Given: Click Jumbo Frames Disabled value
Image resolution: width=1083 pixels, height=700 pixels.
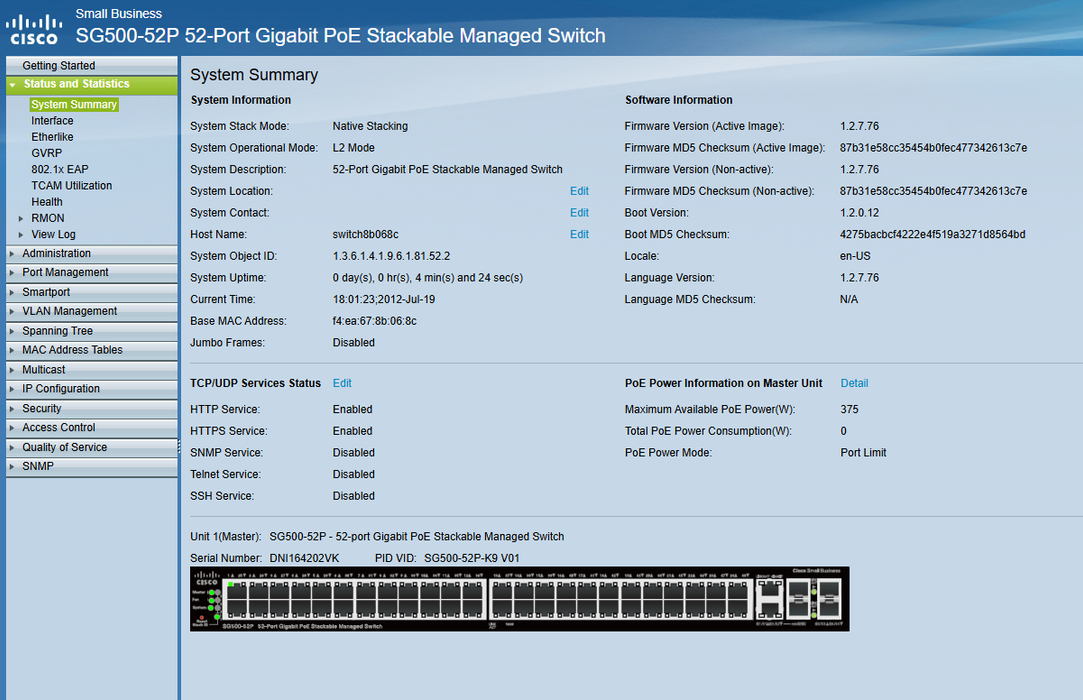Looking at the screenshot, I should pyautogui.click(x=354, y=343).
